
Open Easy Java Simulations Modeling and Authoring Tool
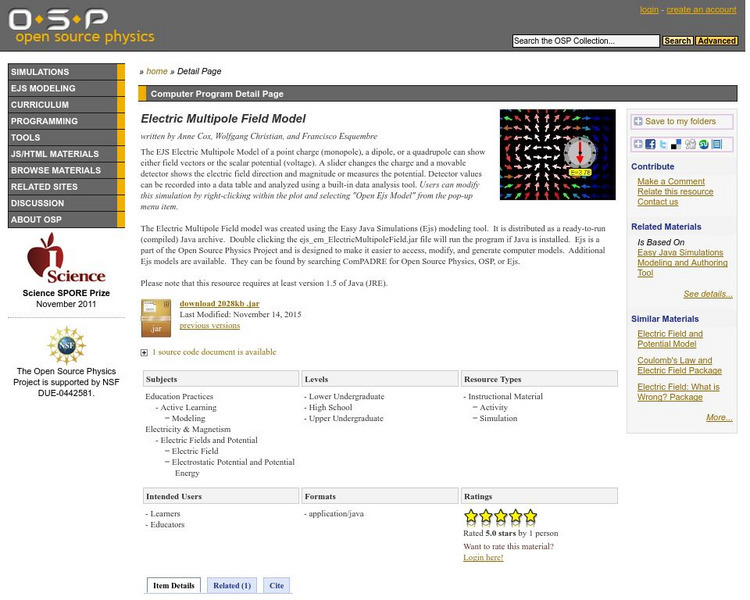(682, 263)
